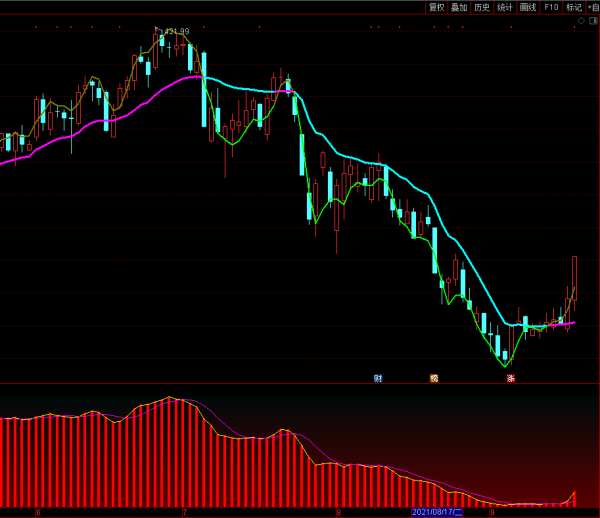Image resolution: width=600 pixels, height=518 pixels.
Task: Open the 历史 history menu
Action: pyautogui.click(x=482, y=7)
